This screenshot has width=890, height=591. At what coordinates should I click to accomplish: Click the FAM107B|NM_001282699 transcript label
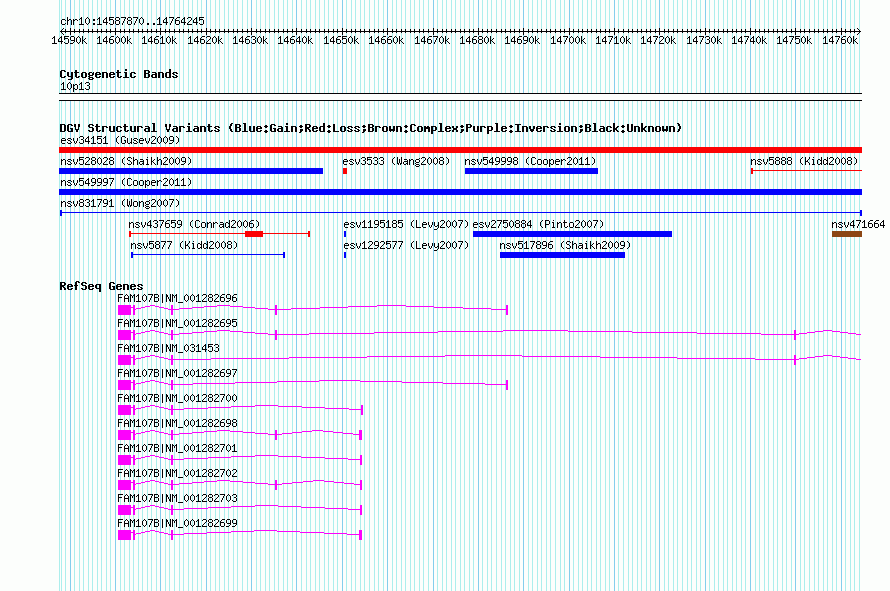pyautogui.click(x=177, y=523)
